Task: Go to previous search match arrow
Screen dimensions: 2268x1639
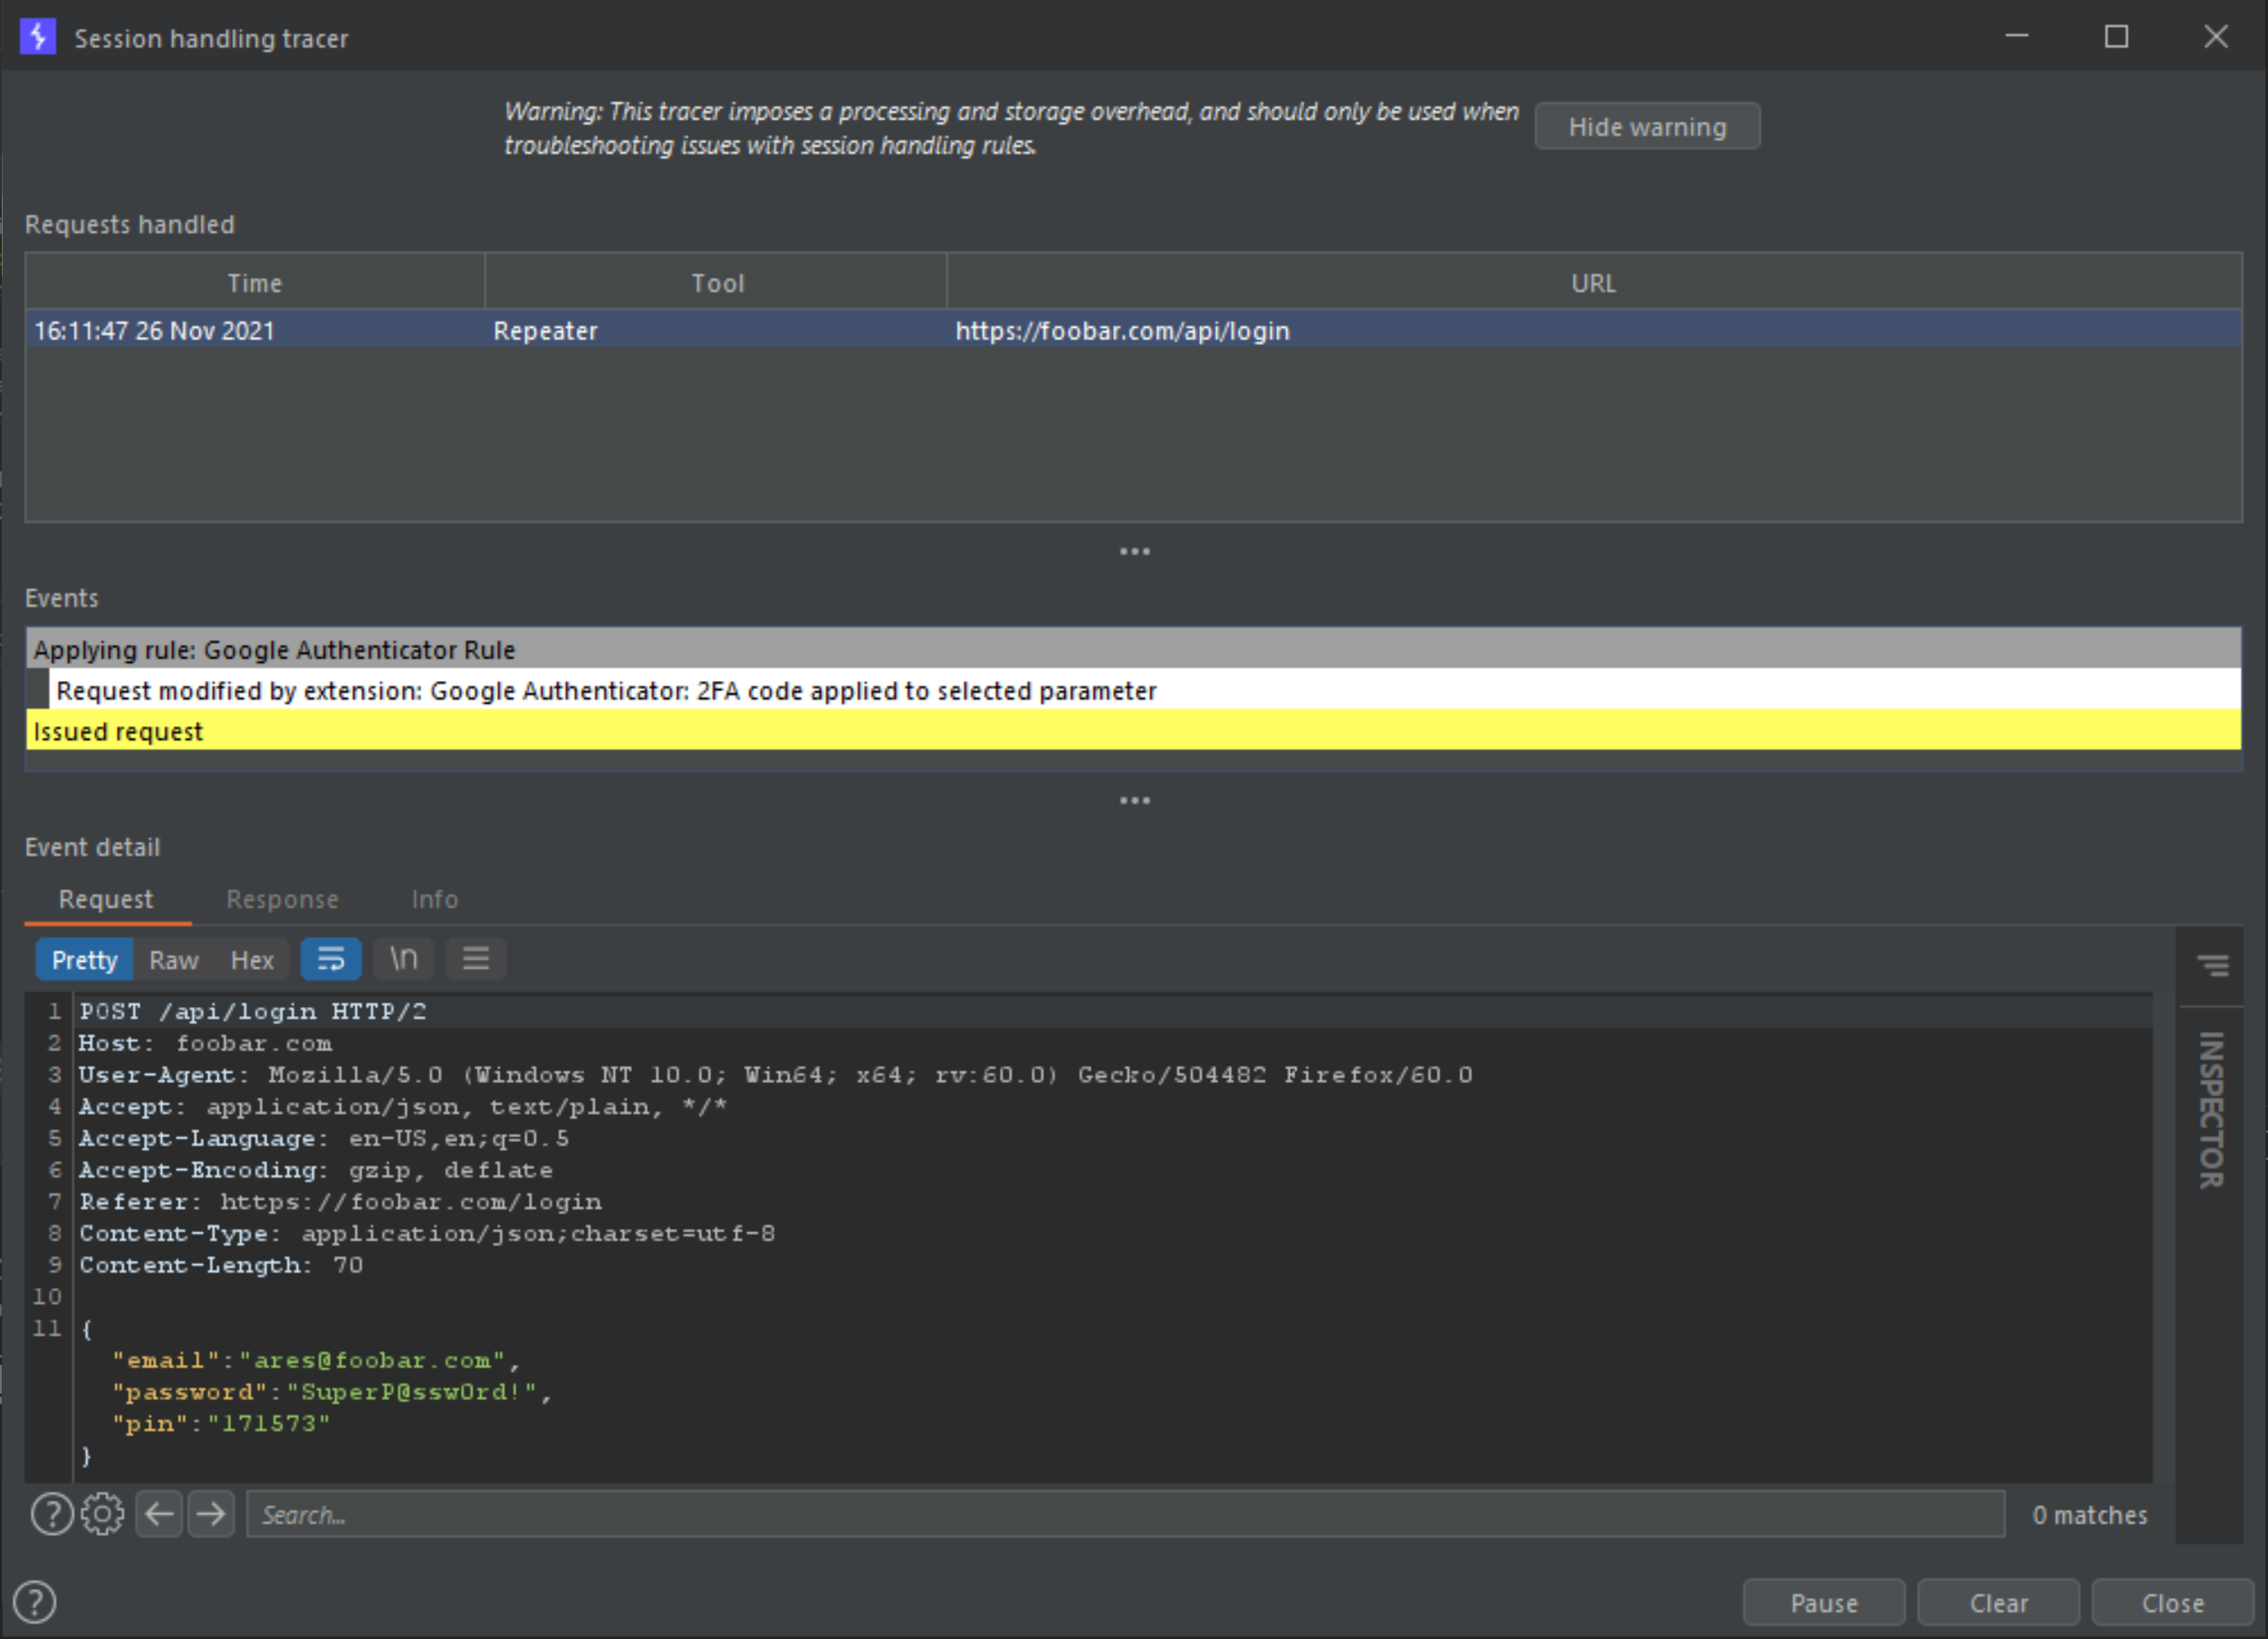Action: coord(159,1514)
